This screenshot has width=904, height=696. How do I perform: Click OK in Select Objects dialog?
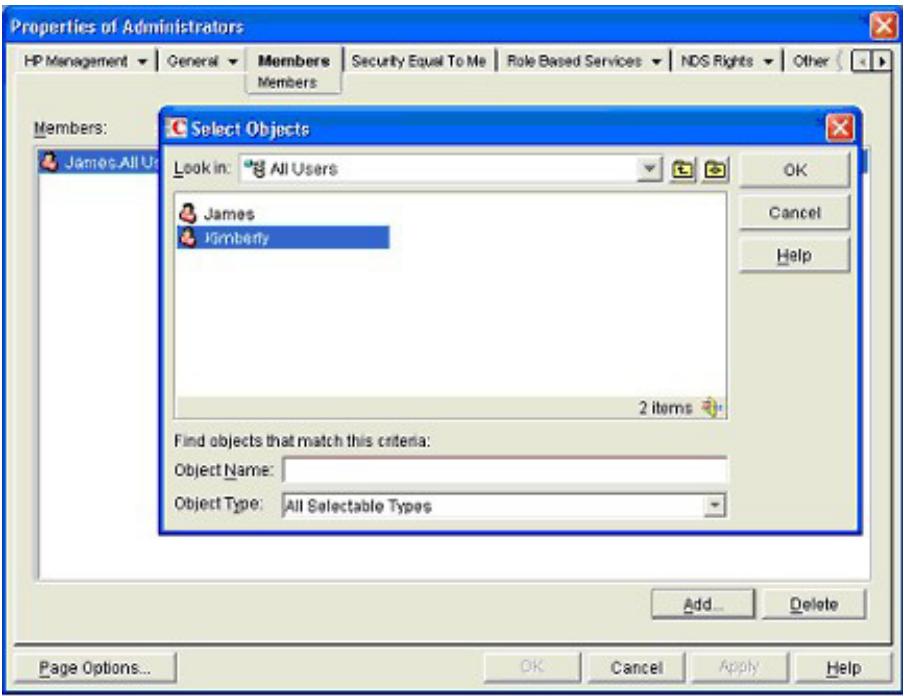coord(794,170)
